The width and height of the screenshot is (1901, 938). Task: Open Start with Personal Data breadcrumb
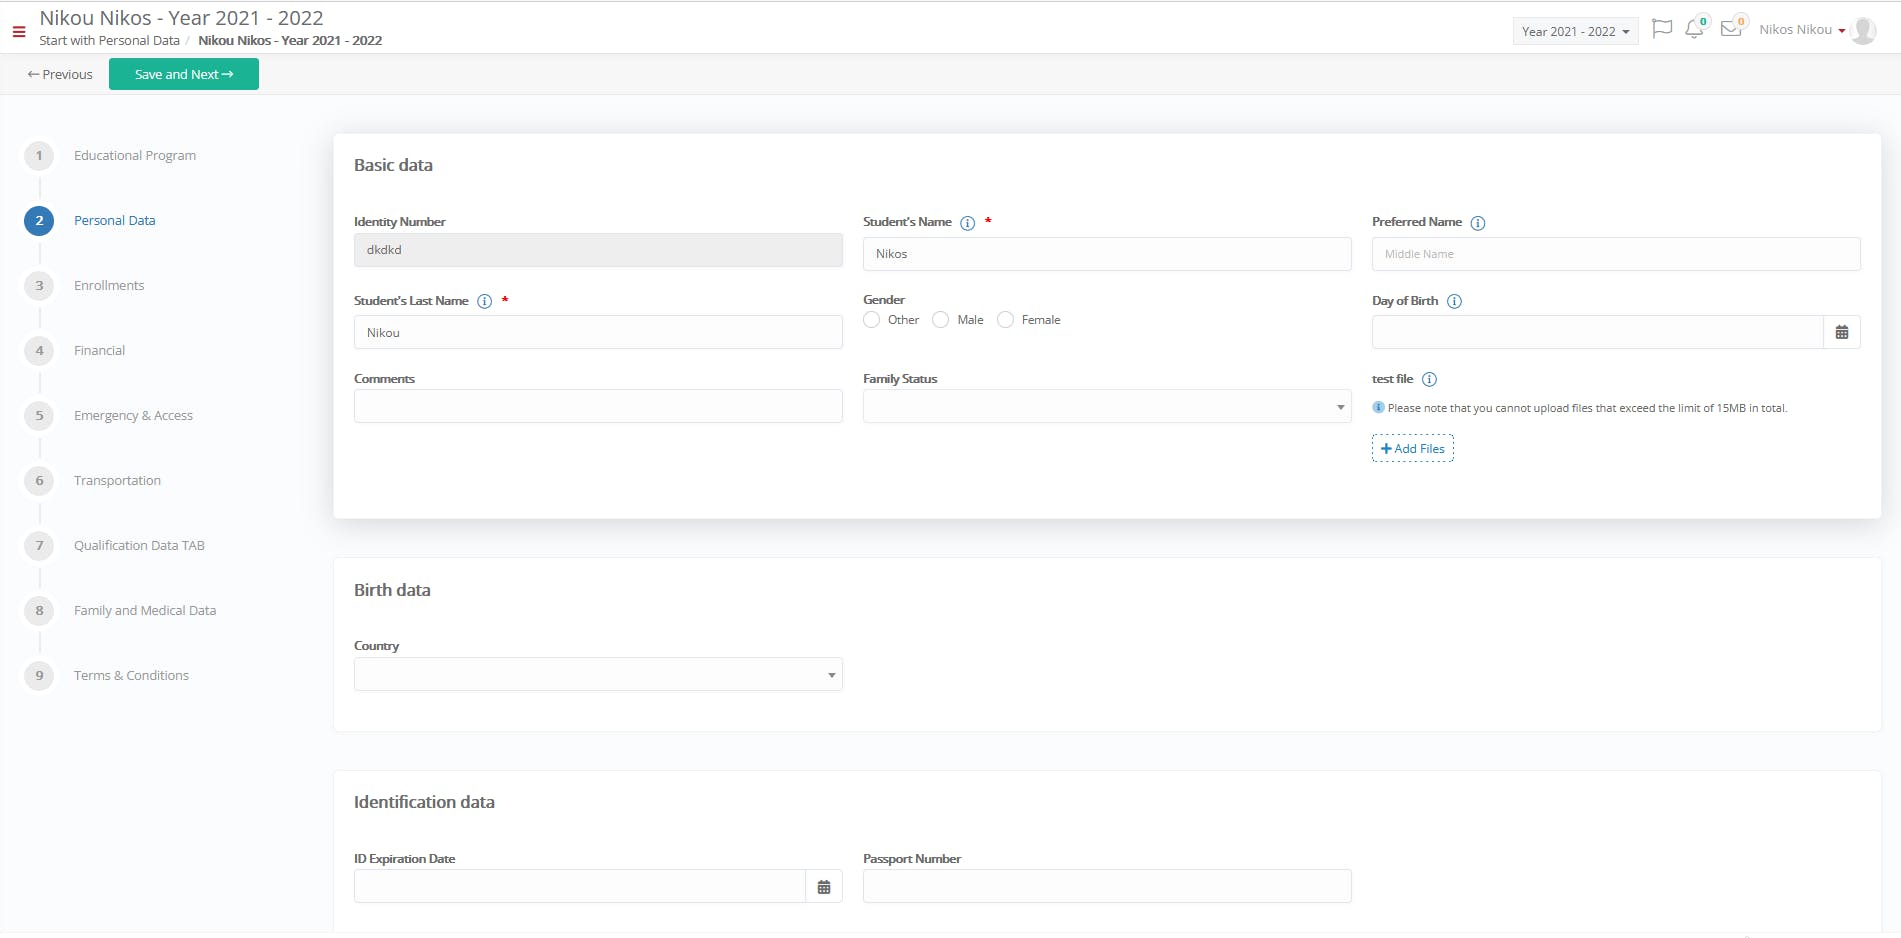coord(109,41)
